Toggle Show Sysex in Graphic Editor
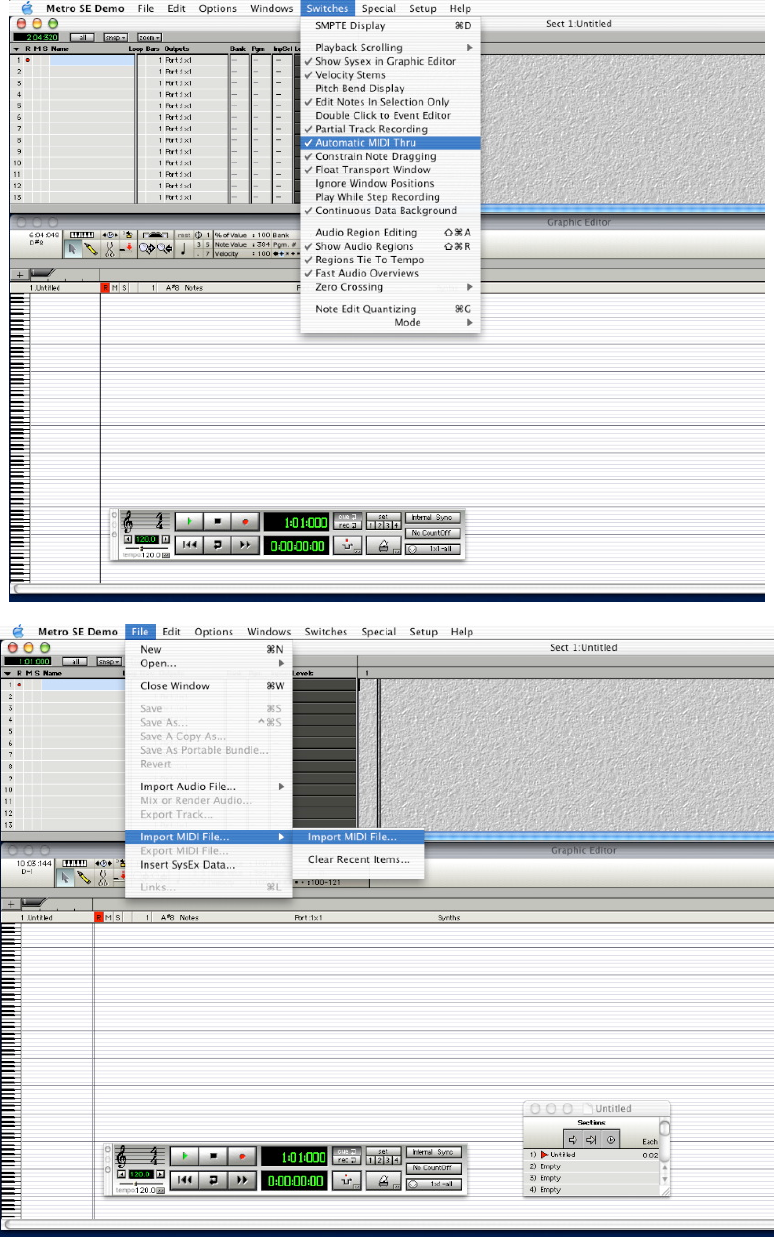This screenshot has height=1237, width=774. click(390, 61)
